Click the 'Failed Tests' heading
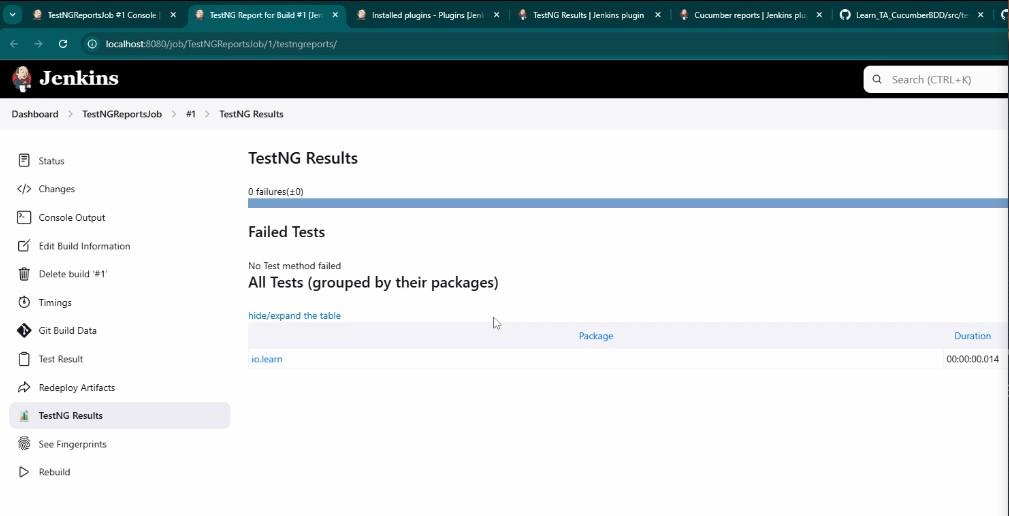 pyautogui.click(x=286, y=232)
